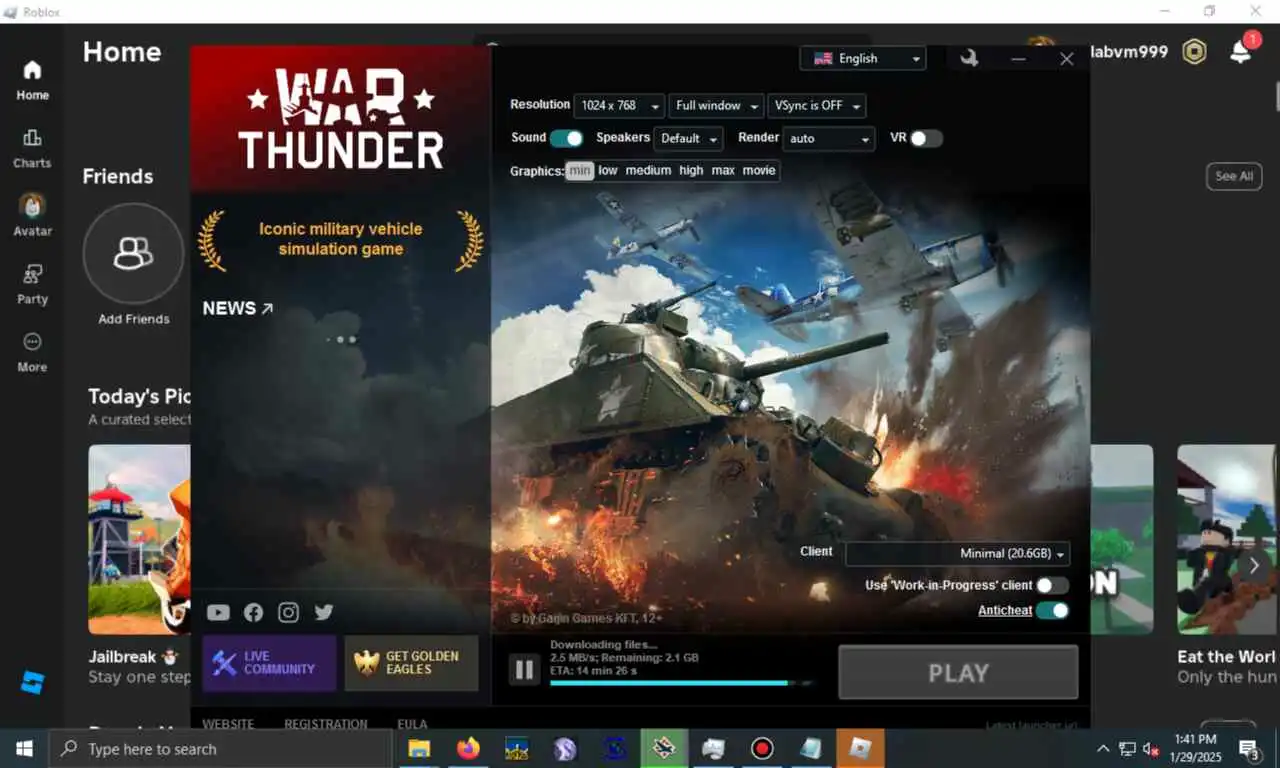Viewport: 1280px width, 768px height.
Task: Enable the 'Work-in-Progress' client toggle
Action: [1052, 585]
